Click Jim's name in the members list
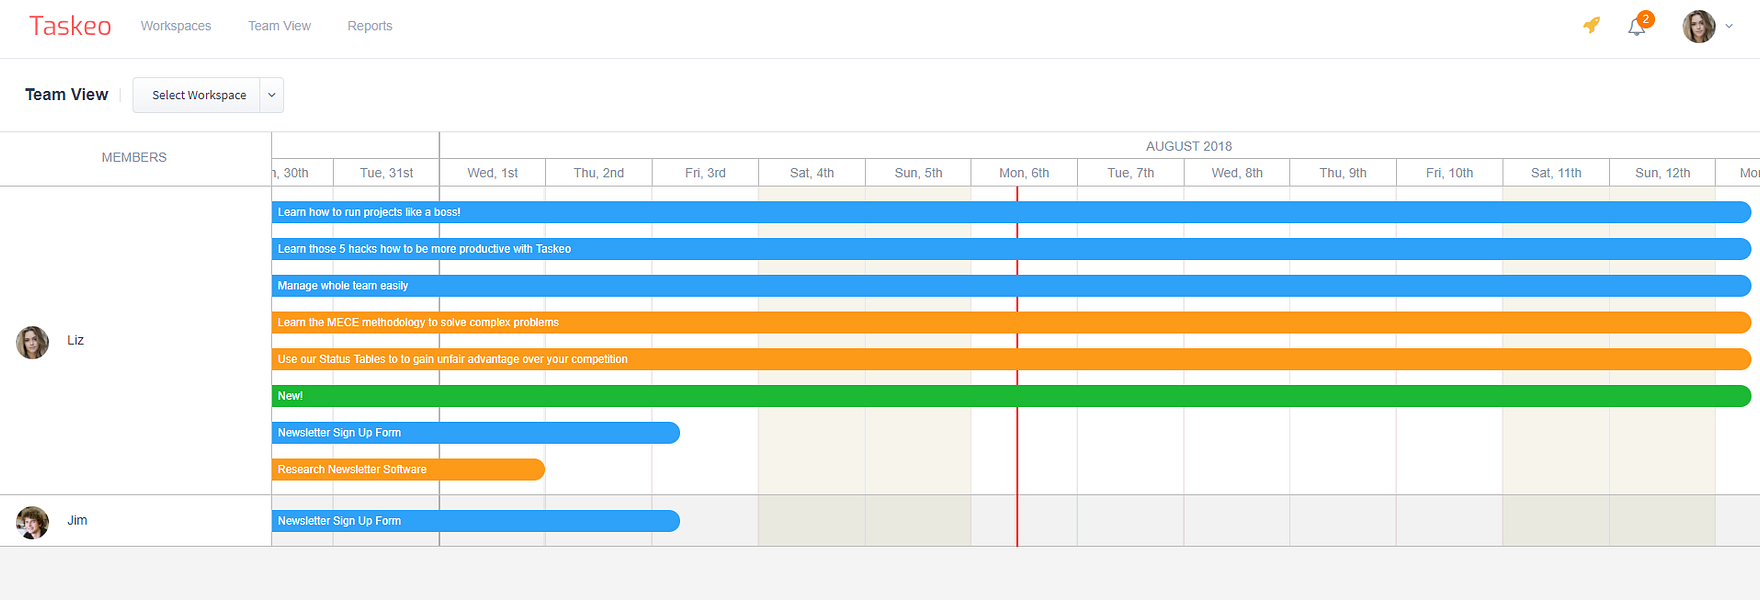This screenshot has height=600, width=1760. 77,520
